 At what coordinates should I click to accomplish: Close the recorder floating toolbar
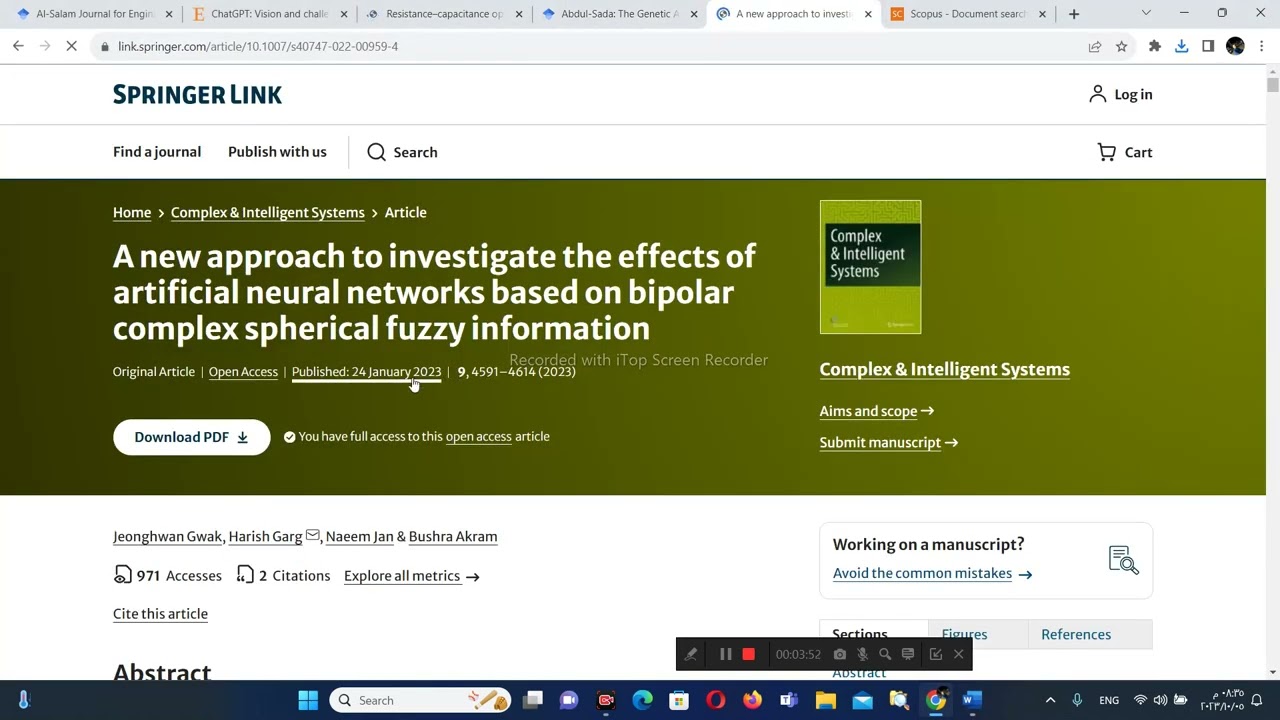point(958,654)
